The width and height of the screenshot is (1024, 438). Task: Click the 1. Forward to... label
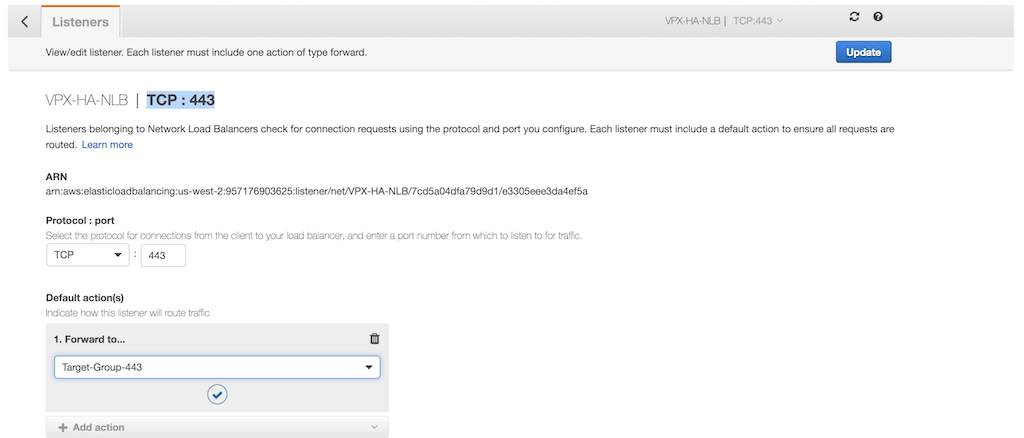tap(89, 339)
